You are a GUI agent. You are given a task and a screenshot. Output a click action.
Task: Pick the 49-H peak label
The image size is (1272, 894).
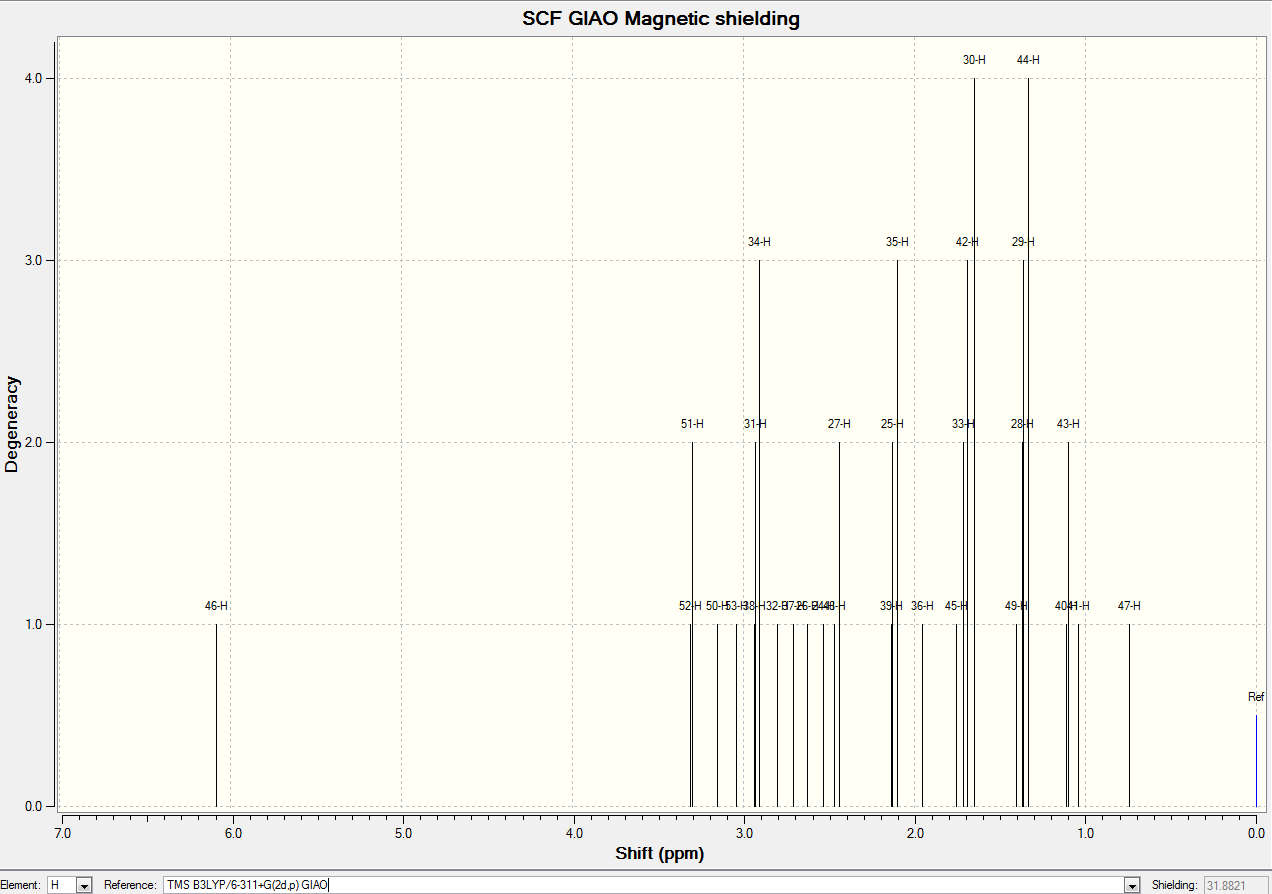1016,606
